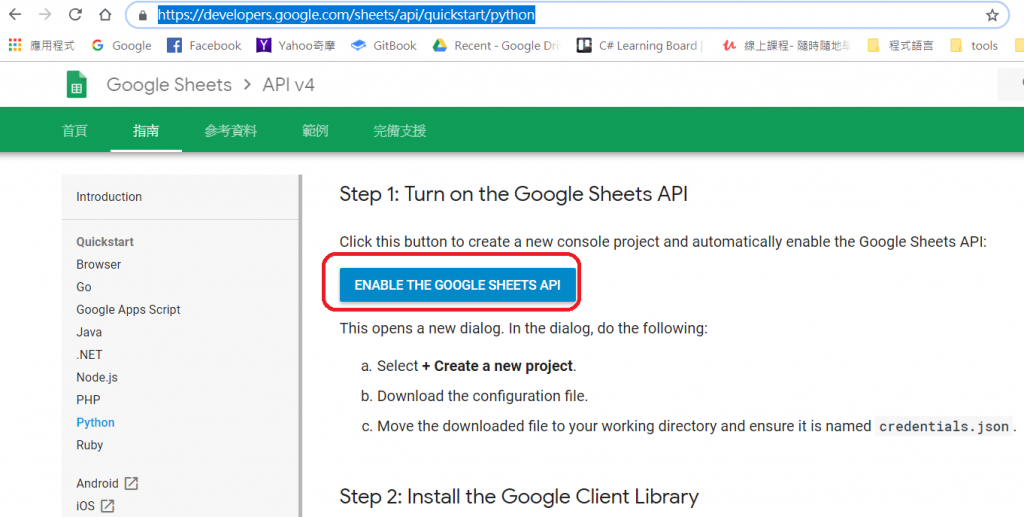Open the 線上課程 bookmark

(786, 46)
